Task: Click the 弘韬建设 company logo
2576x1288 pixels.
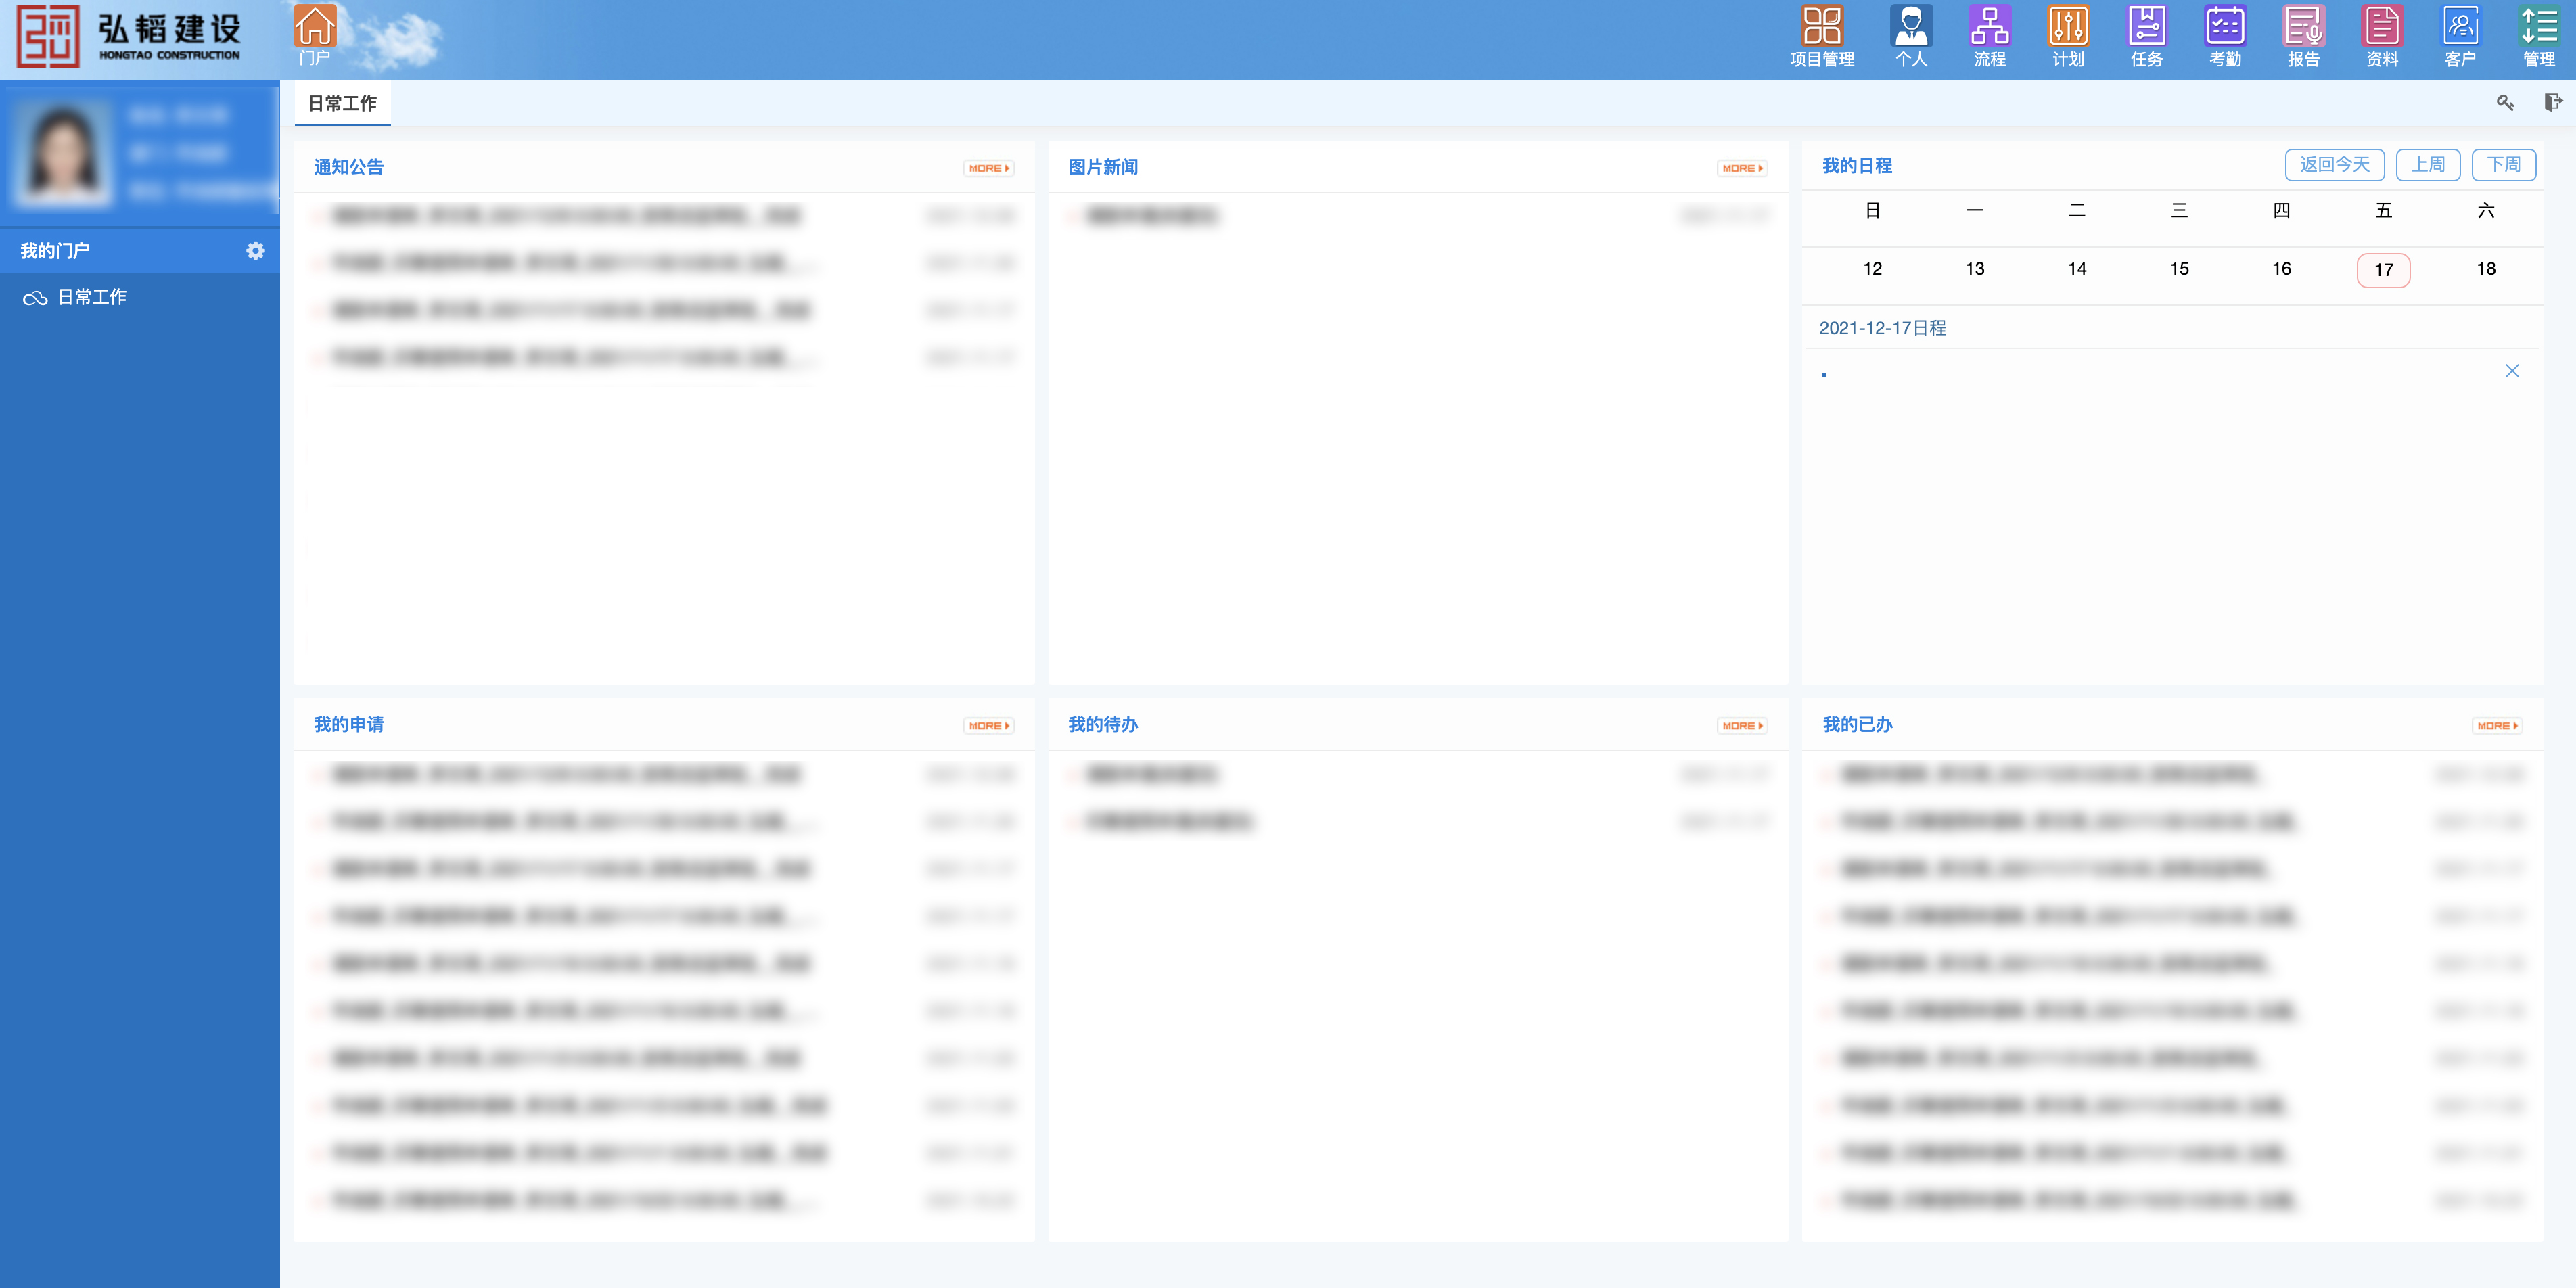Action: click(x=129, y=37)
